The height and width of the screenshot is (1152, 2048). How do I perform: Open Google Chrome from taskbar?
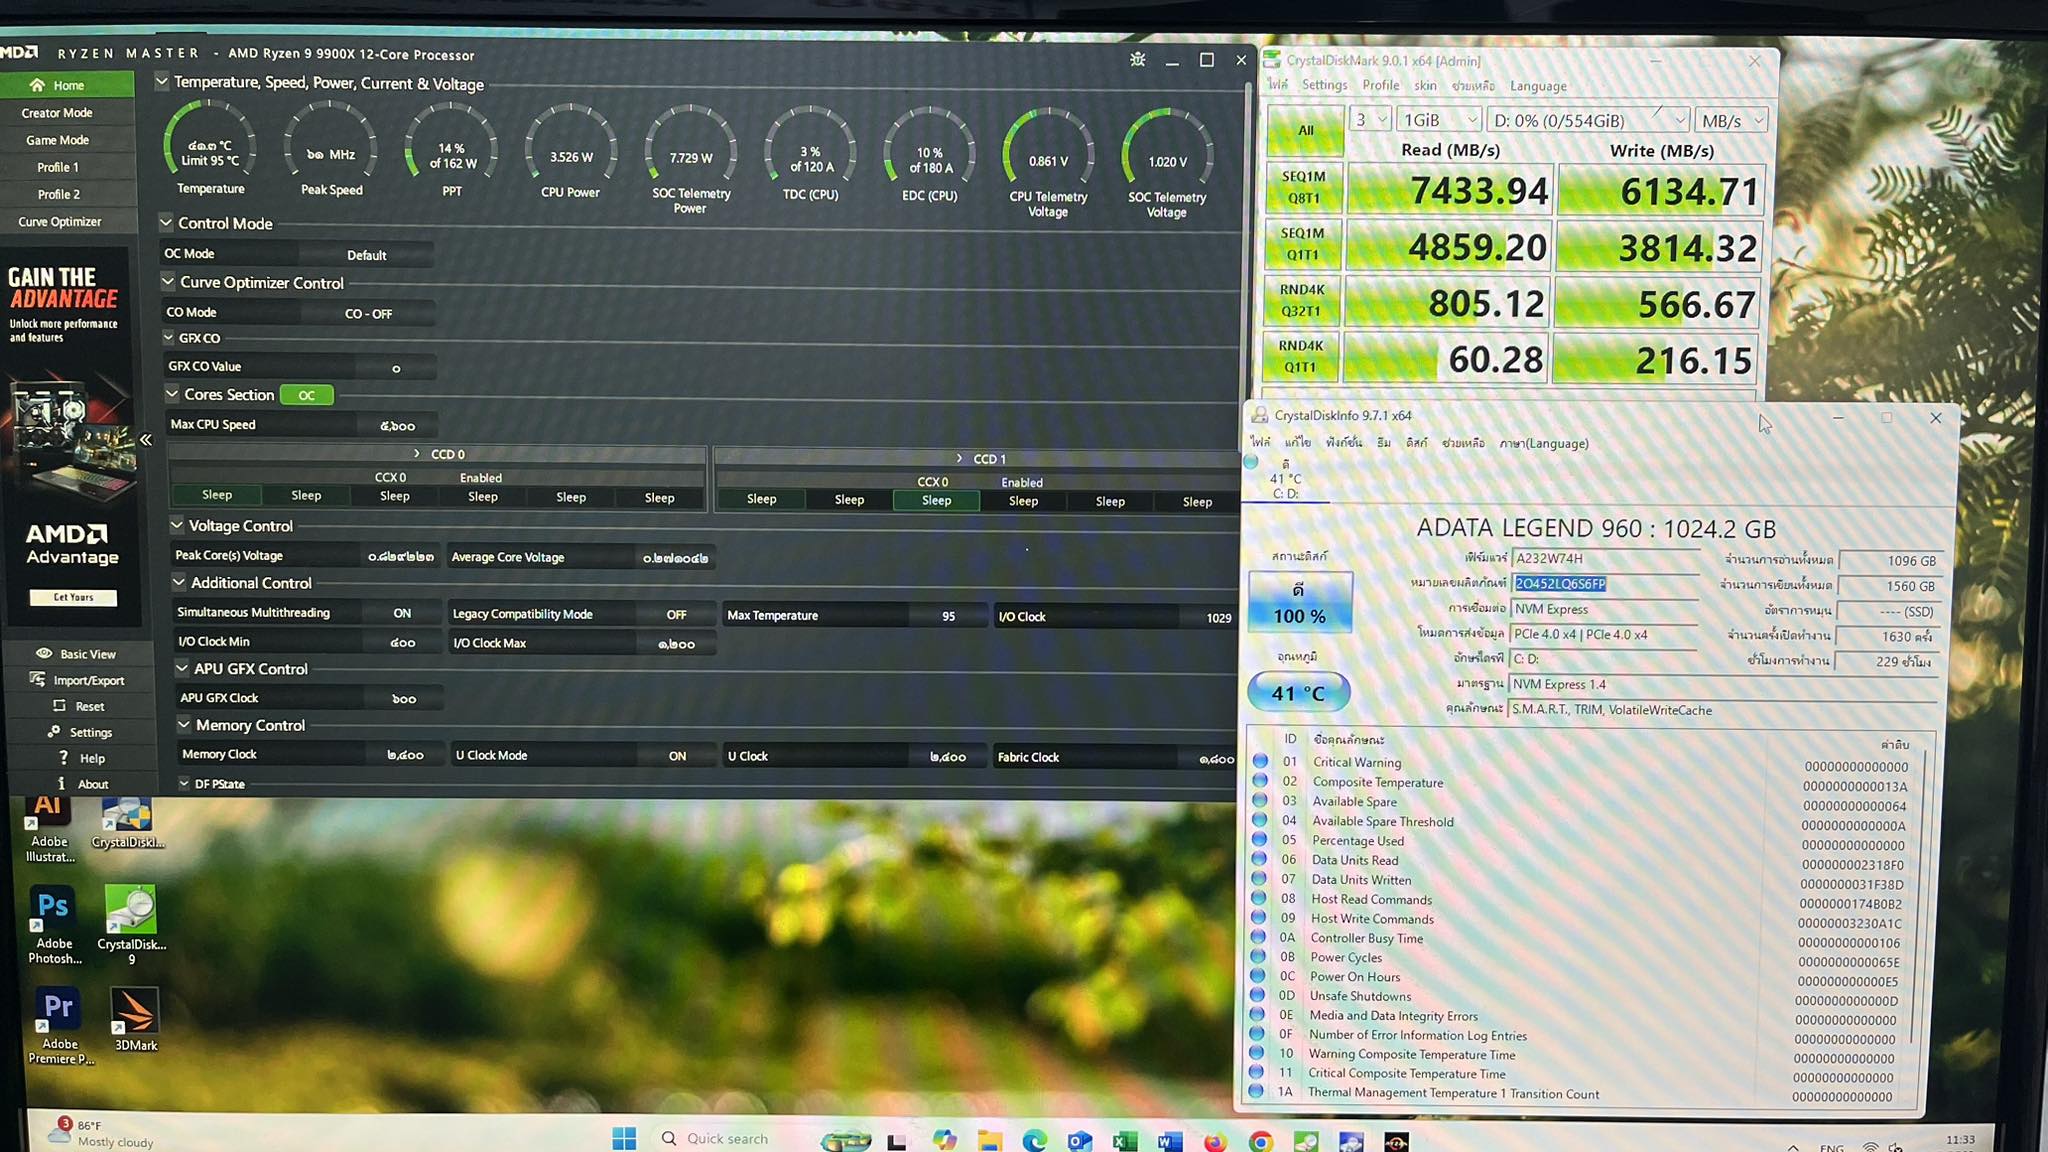(1261, 1141)
